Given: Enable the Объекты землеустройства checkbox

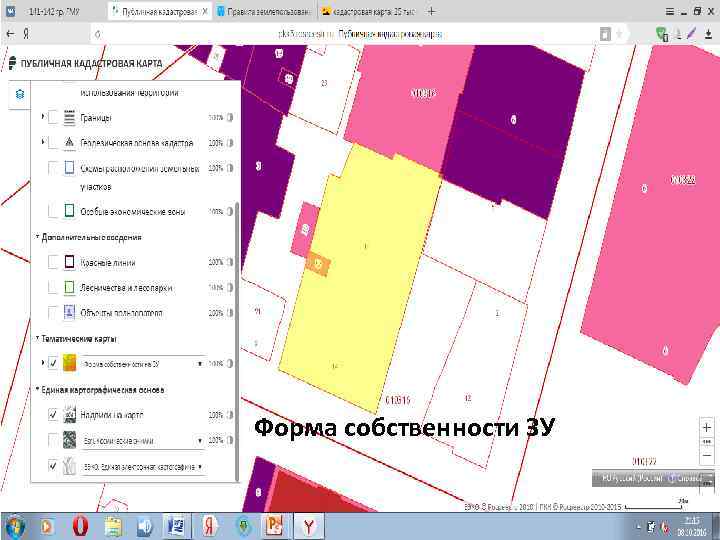Looking at the screenshot, I should coord(53,313).
